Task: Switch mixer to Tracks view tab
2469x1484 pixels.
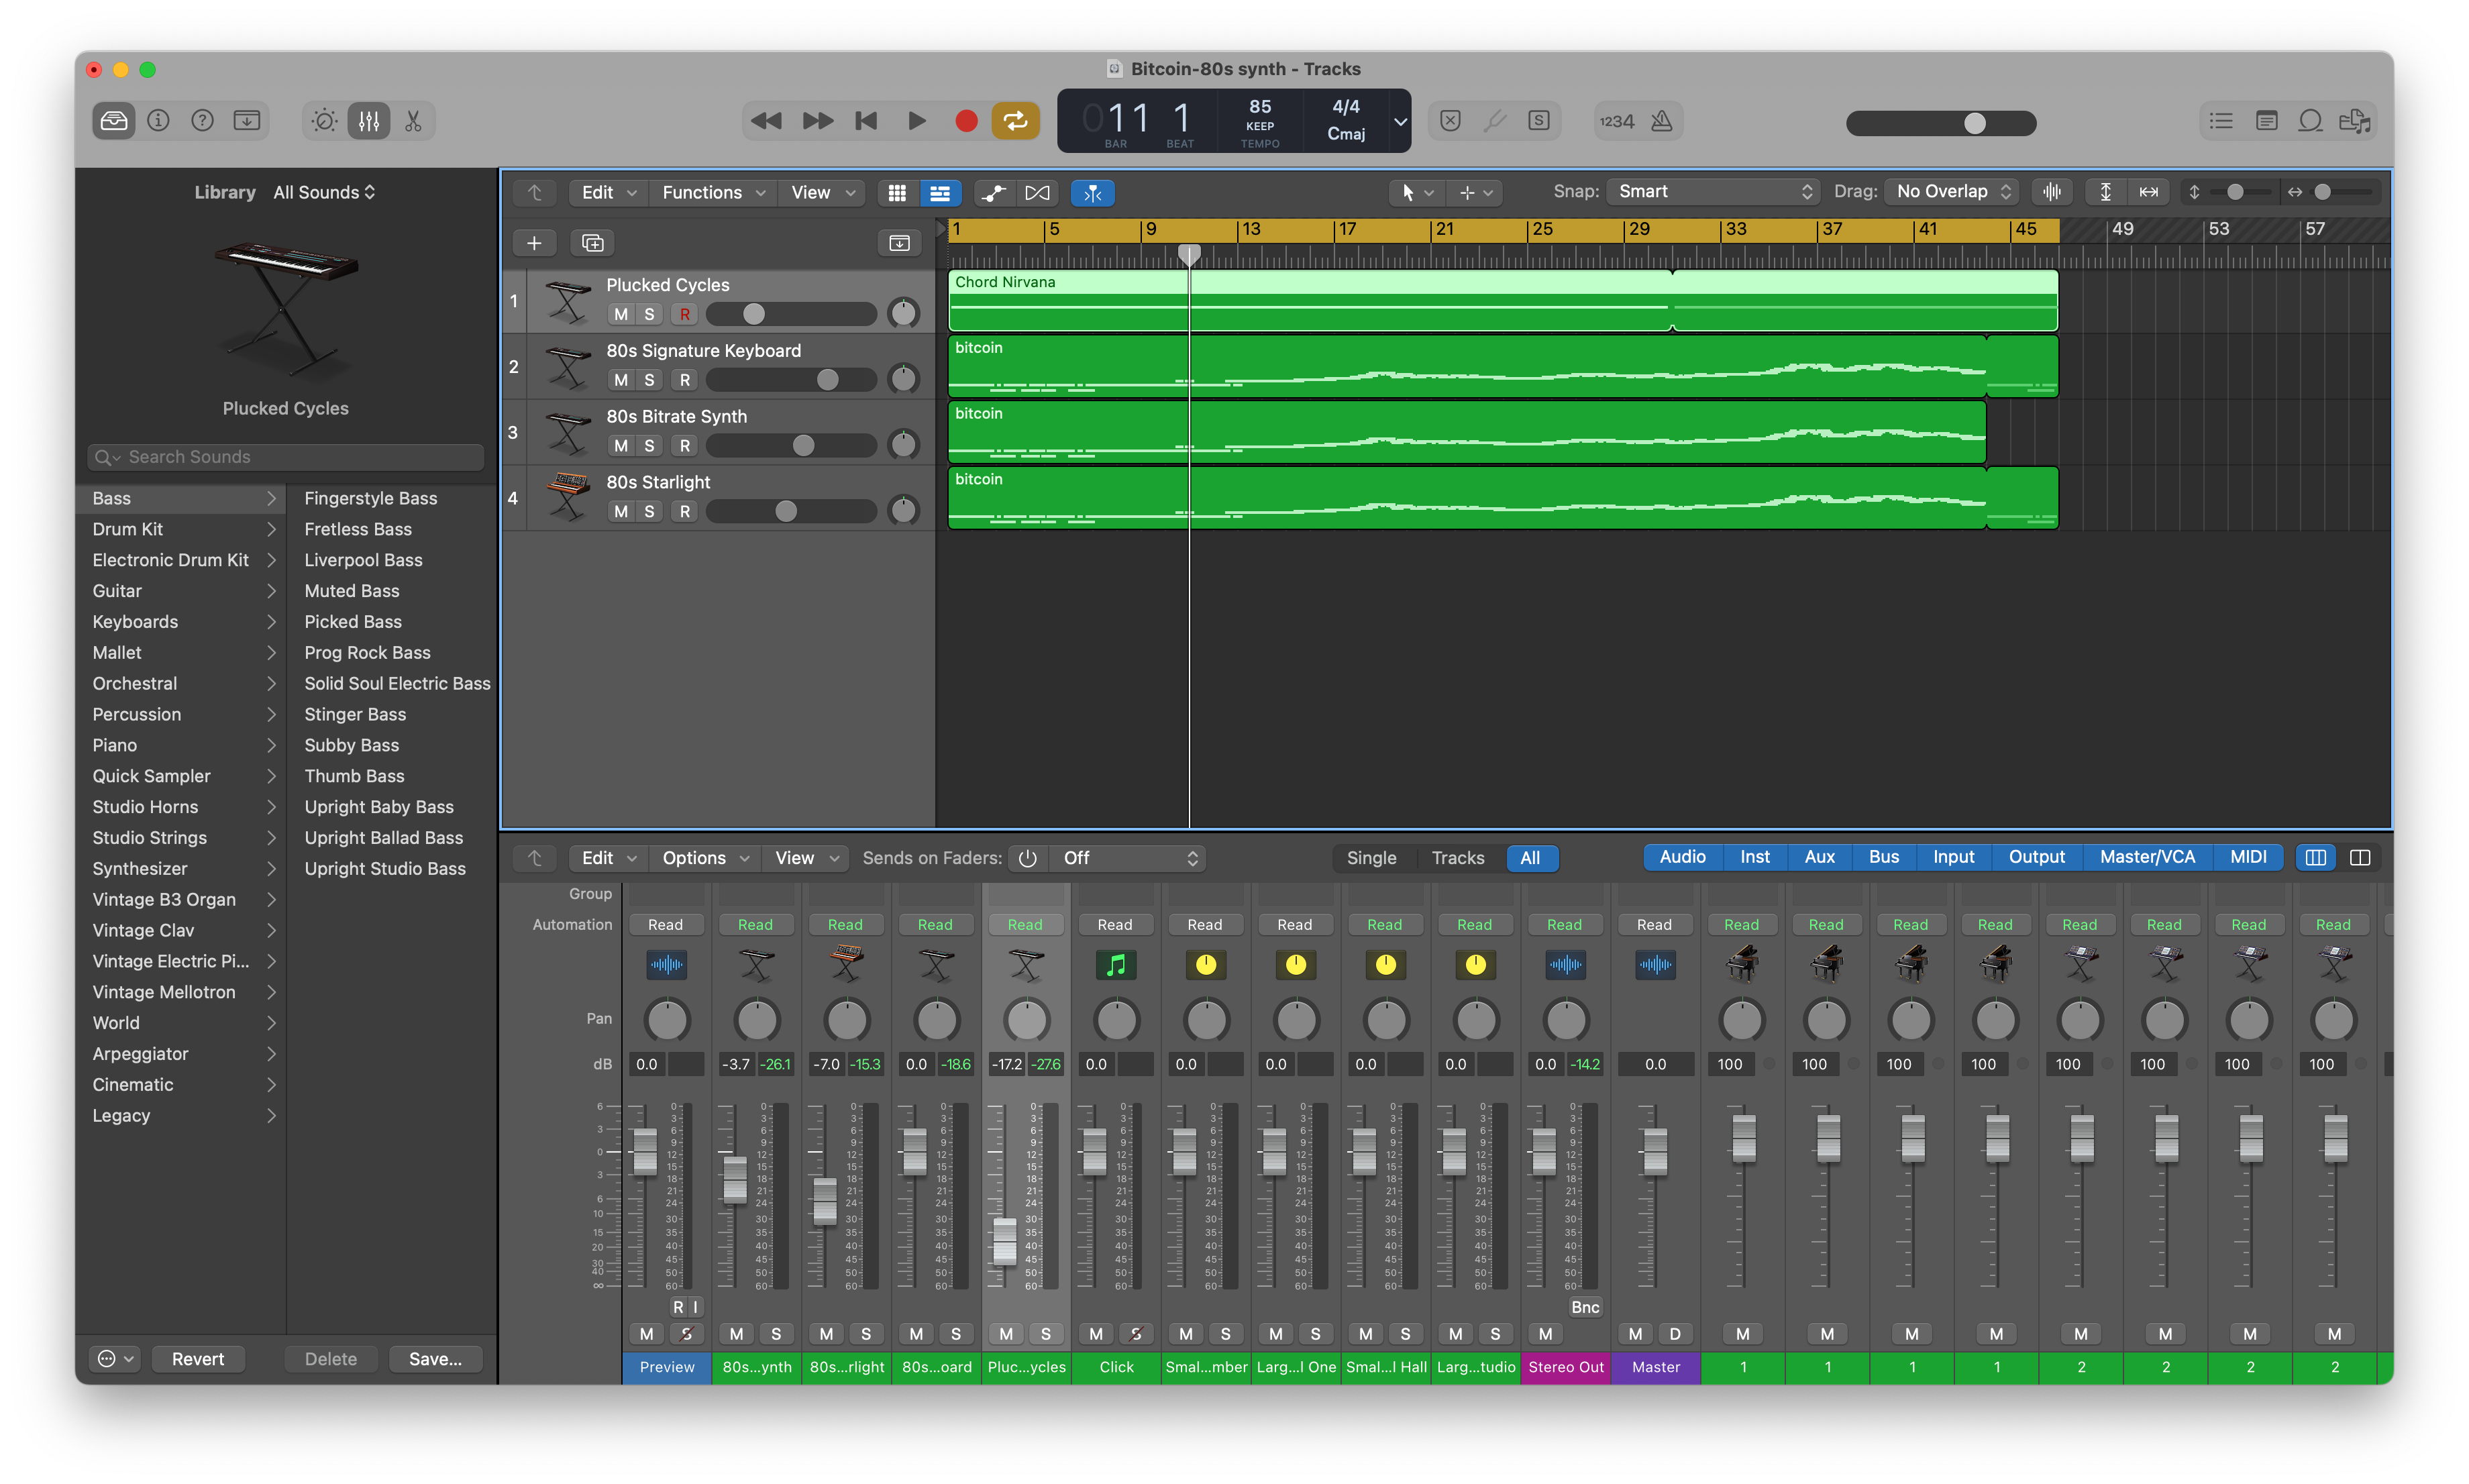Action: pos(1457,858)
